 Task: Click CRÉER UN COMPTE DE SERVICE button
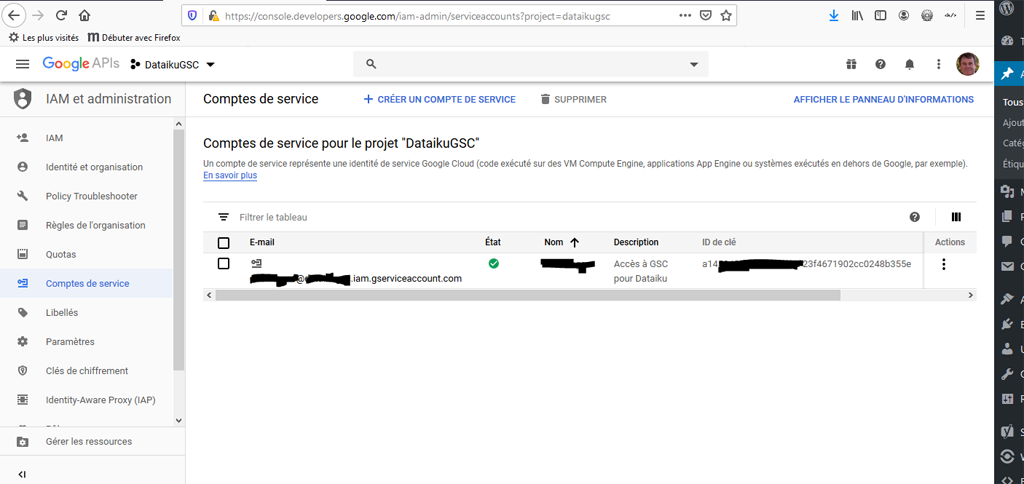pos(440,99)
